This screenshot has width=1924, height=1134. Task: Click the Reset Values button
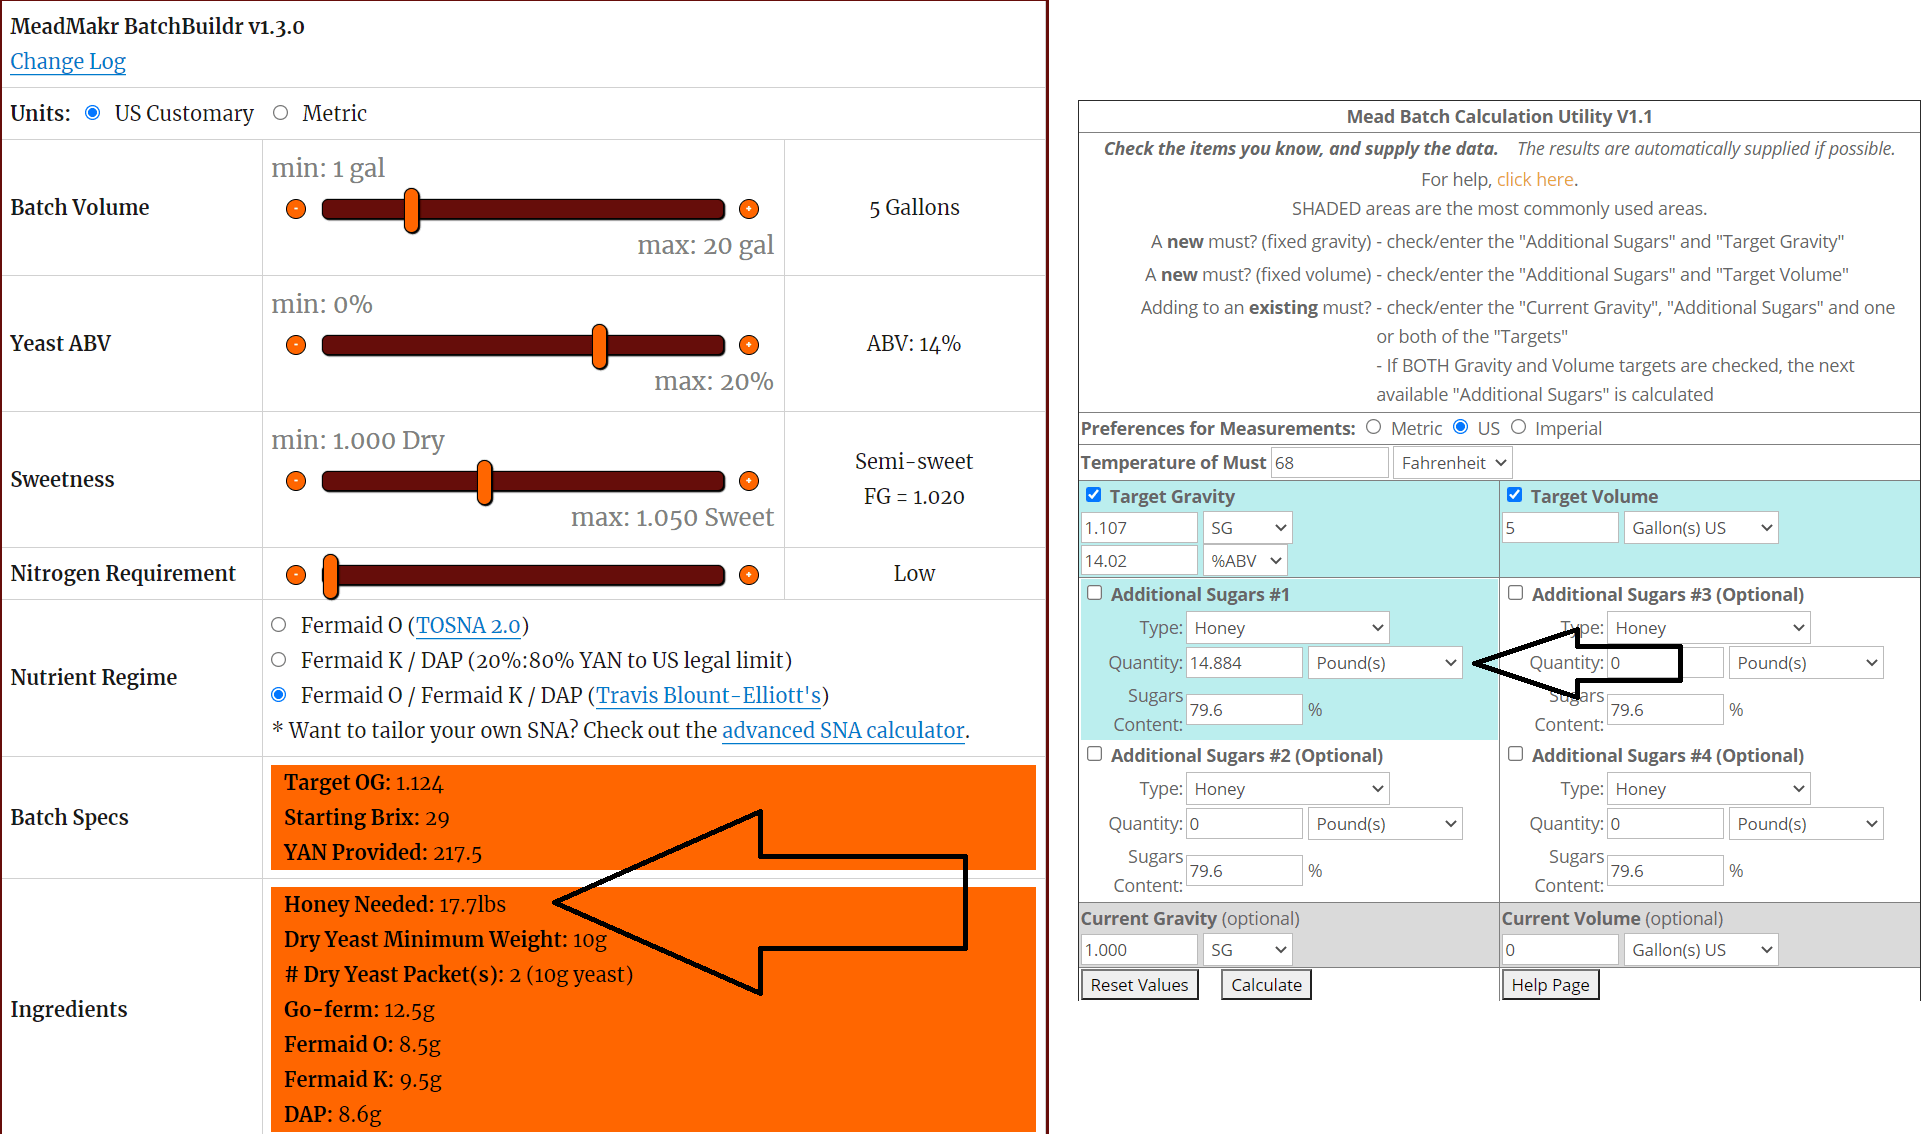(1139, 984)
